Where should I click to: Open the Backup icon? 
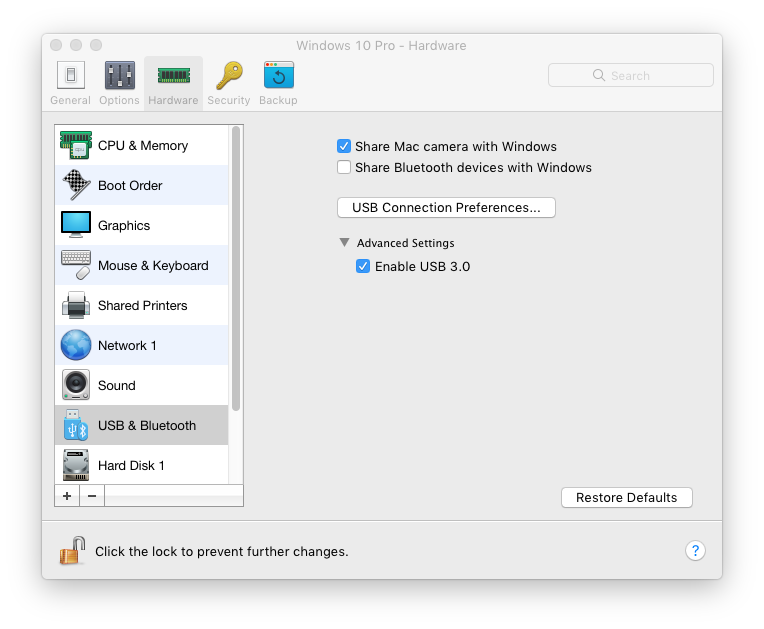click(x=279, y=75)
